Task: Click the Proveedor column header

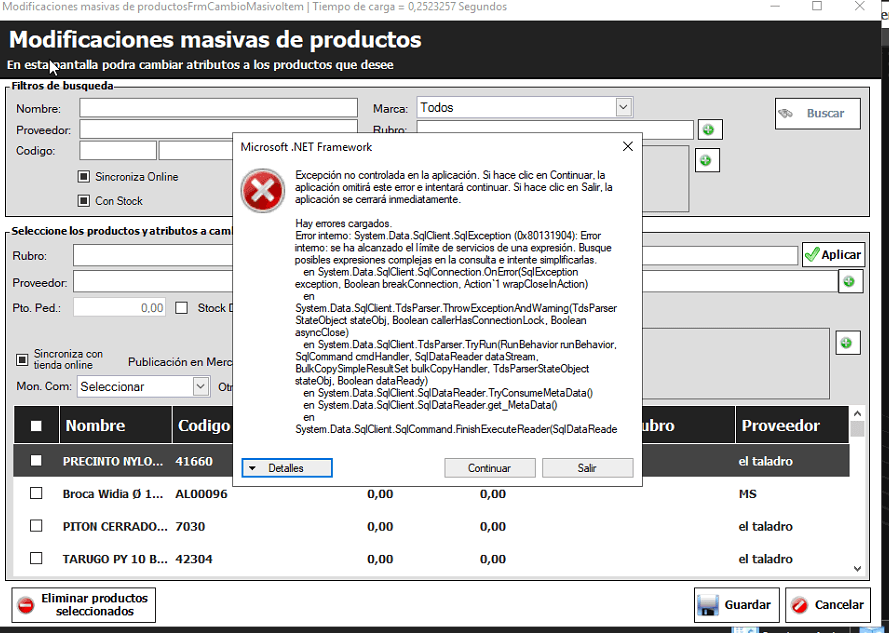Action: 780,426
